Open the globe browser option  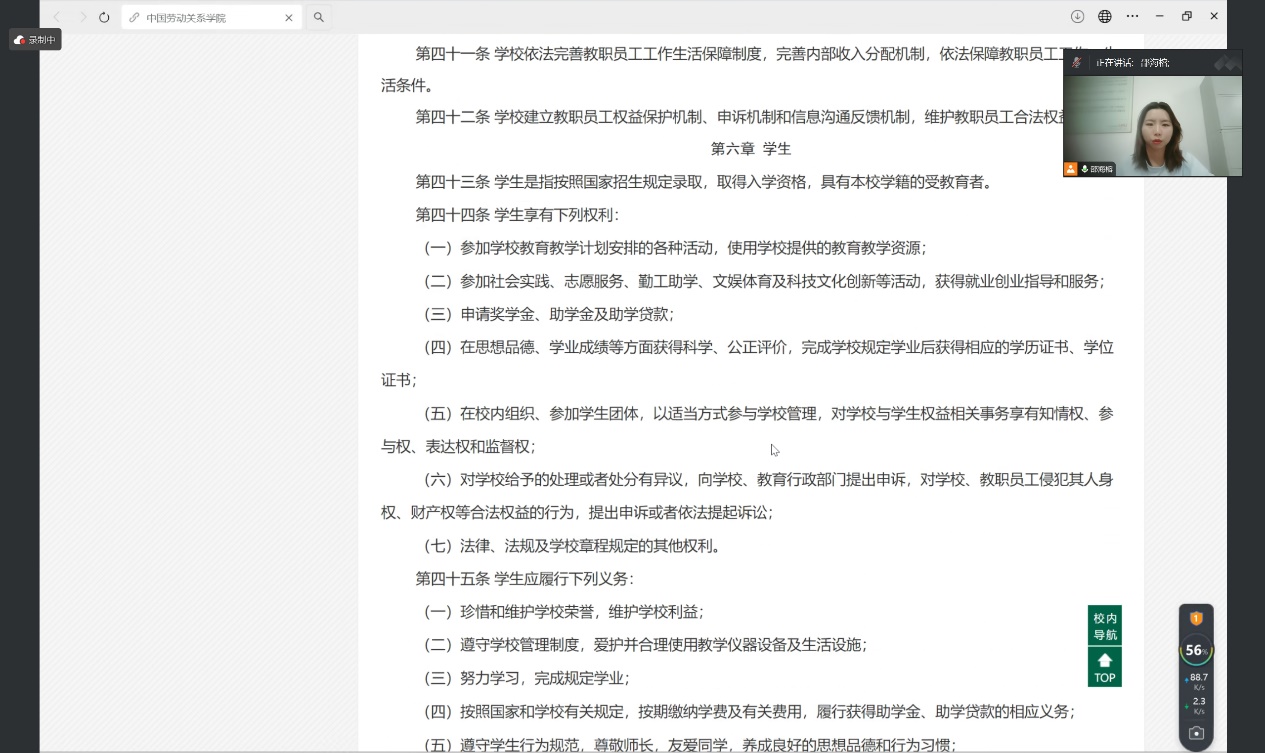tap(1104, 16)
